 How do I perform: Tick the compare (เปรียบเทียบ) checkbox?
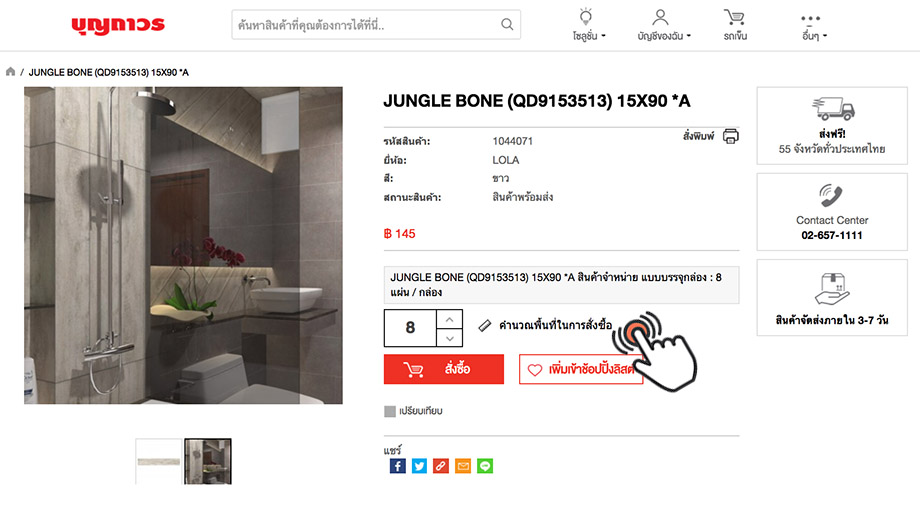pos(390,411)
